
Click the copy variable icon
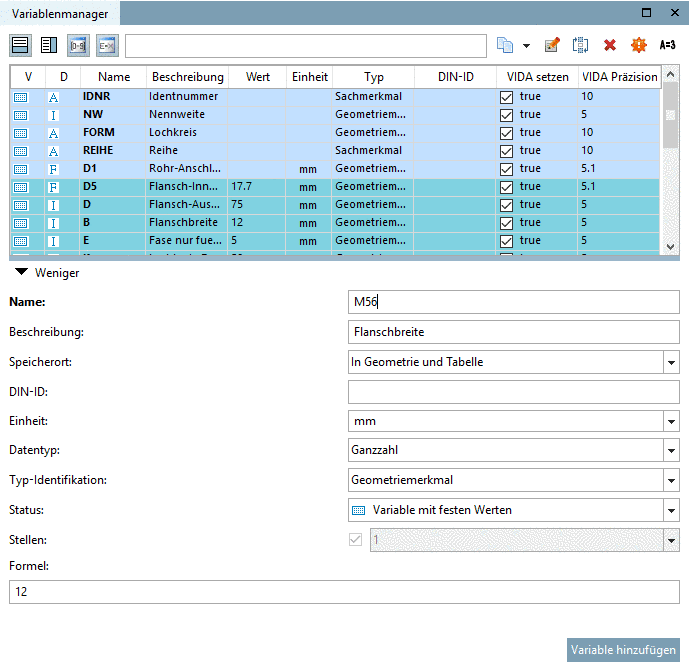pos(506,45)
